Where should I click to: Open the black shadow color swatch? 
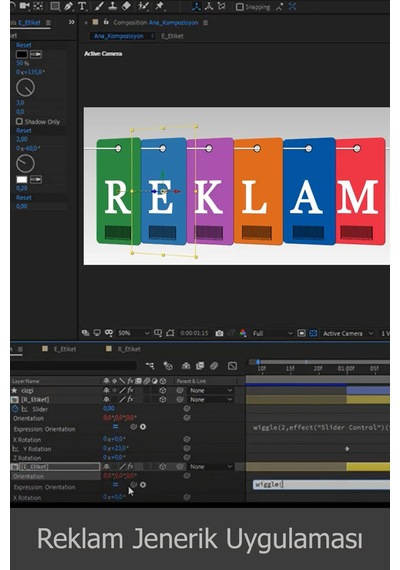21,55
